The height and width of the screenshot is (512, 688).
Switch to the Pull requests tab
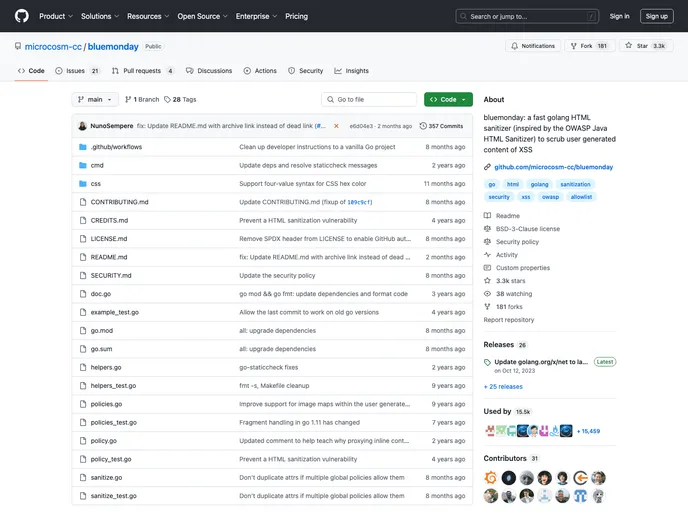(x=143, y=71)
